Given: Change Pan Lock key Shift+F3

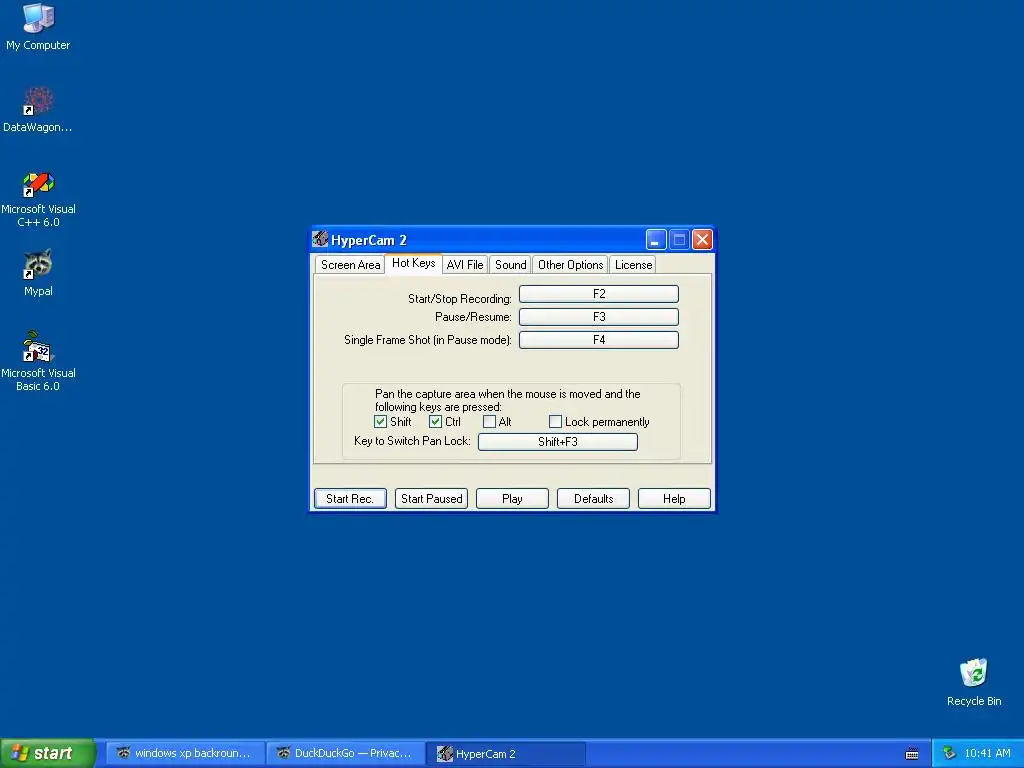Looking at the screenshot, I should pyautogui.click(x=558, y=441).
